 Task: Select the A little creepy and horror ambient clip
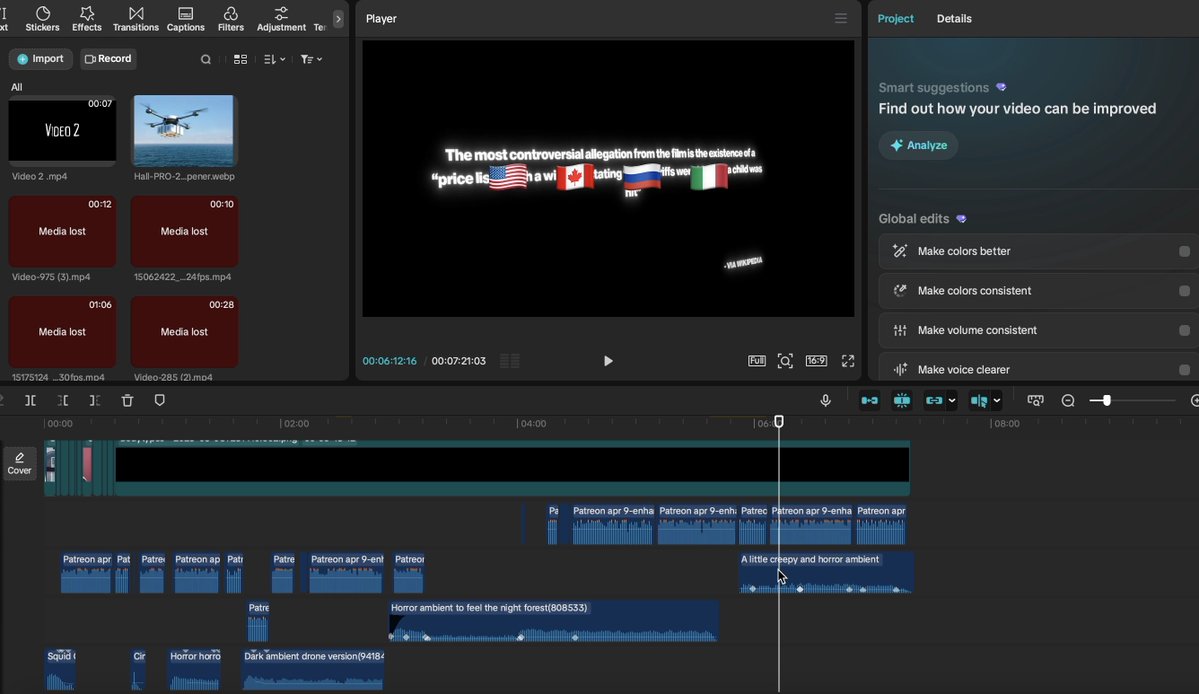(826, 573)
